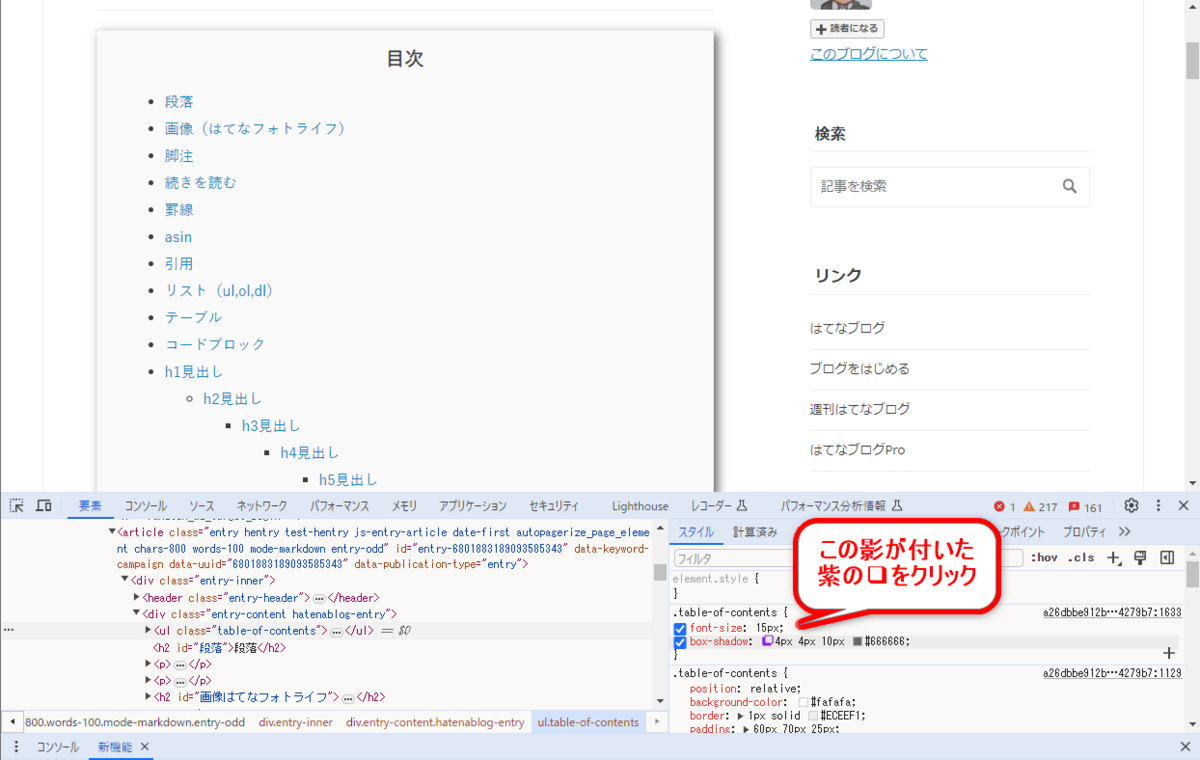
Task: Click the purple box-shadow editor icon
Action: pos(768,641)
